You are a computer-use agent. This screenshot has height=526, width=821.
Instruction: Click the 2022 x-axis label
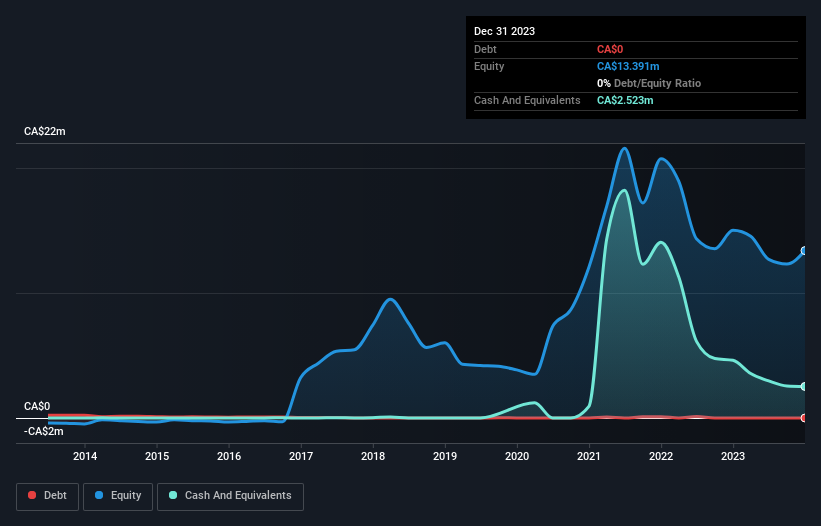click(x=661, y=456)
